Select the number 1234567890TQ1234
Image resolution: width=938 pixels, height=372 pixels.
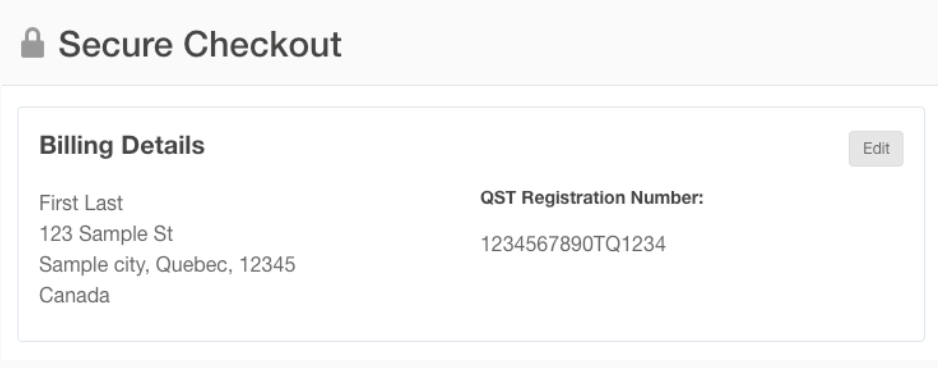(x=573, y=244)
